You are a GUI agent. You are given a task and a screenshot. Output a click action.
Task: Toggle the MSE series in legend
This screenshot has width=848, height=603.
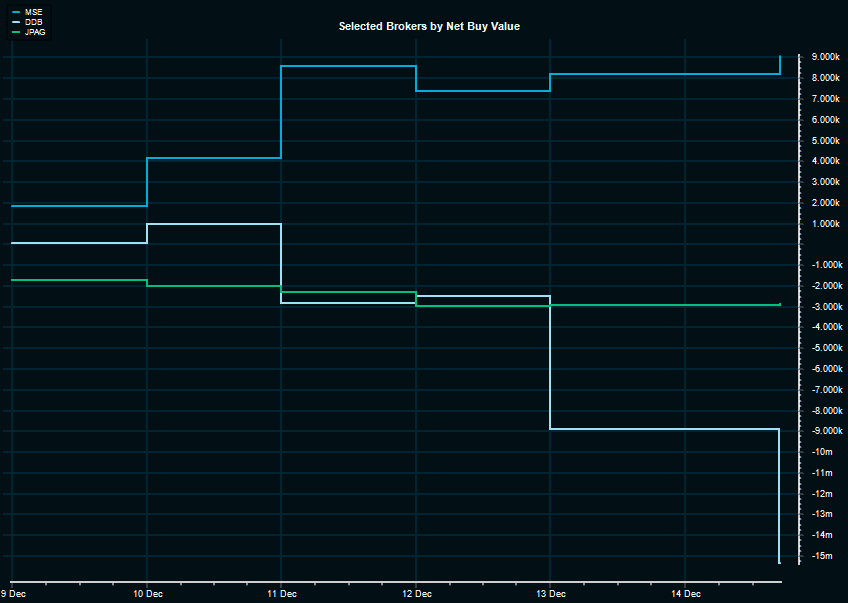34,11
